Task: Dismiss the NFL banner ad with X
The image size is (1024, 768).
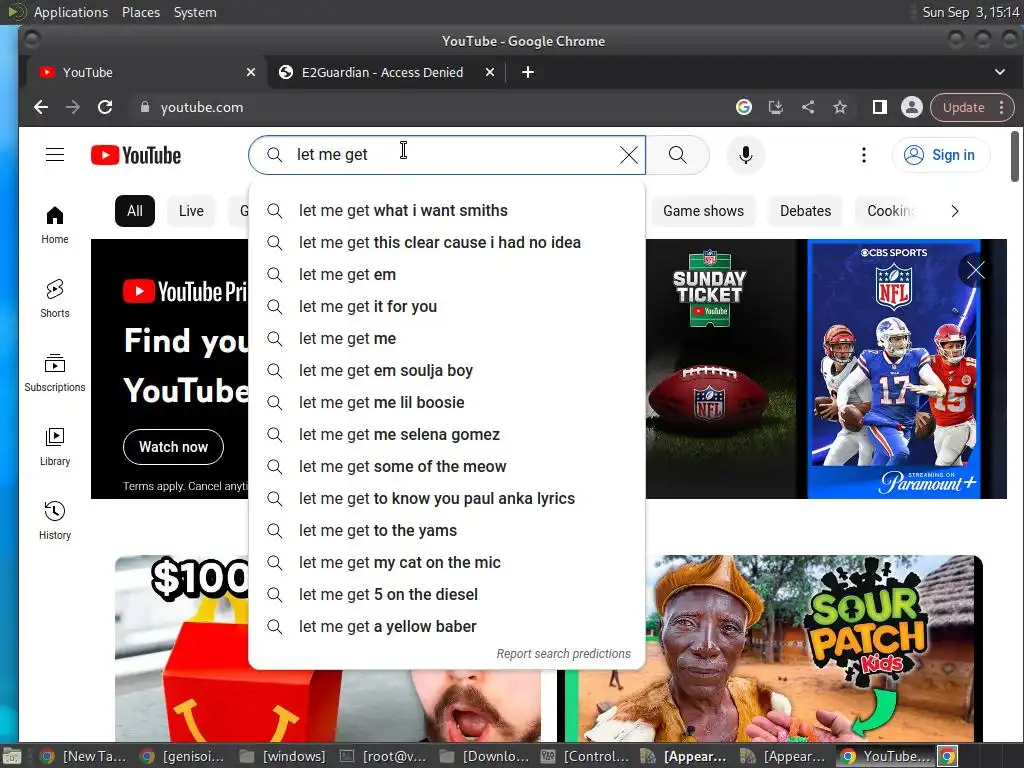Action: [976, 270]
